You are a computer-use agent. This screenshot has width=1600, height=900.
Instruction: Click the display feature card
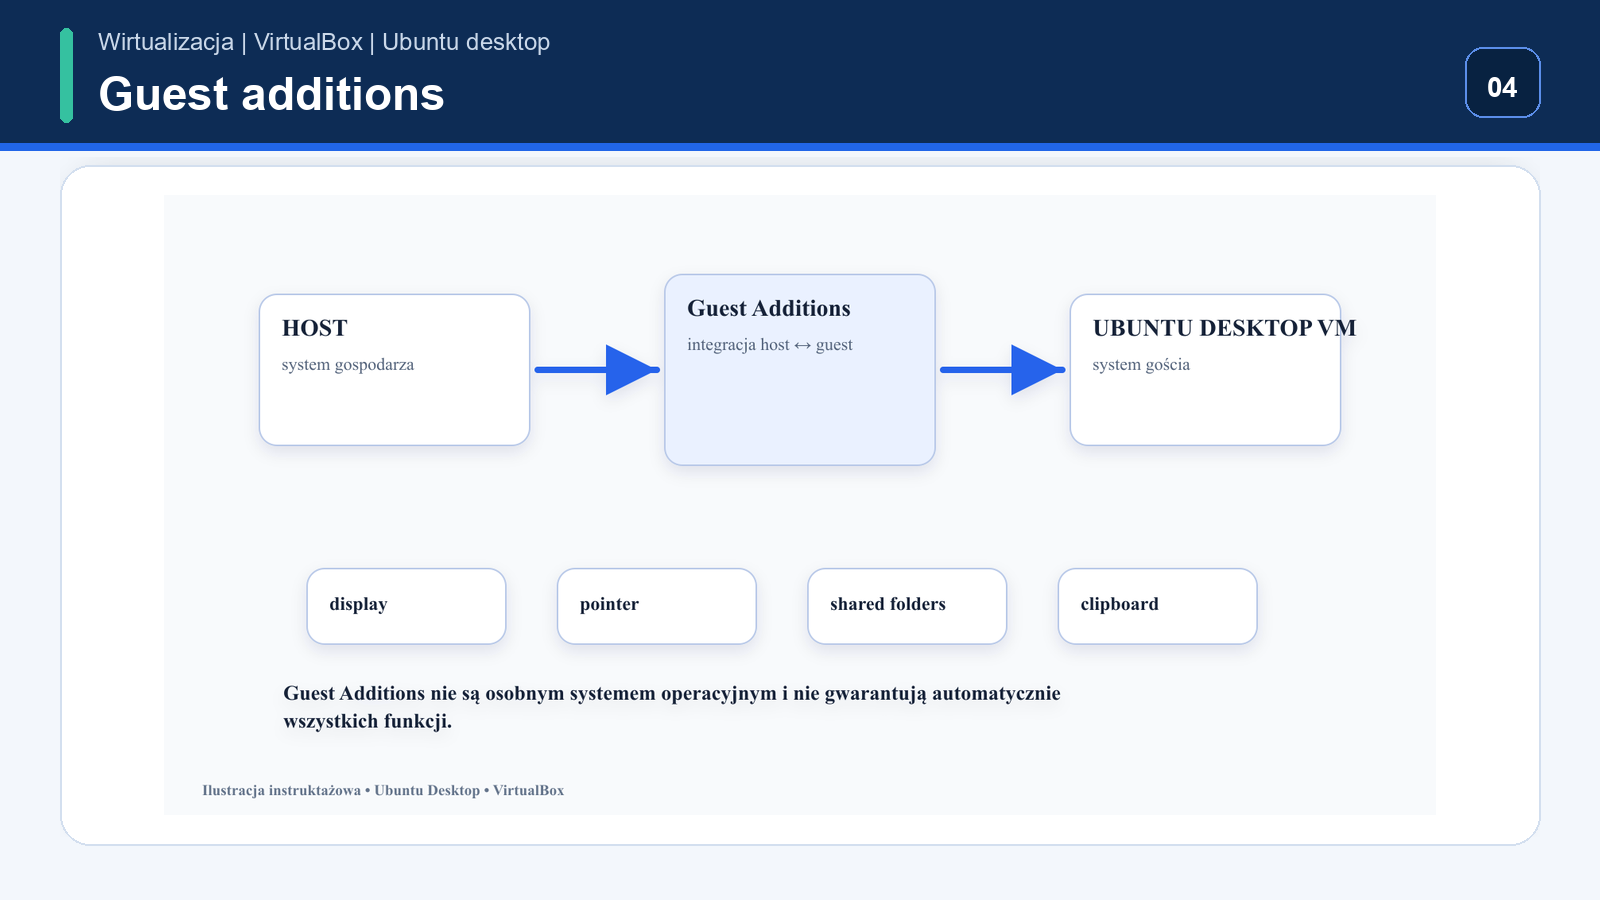(x=406, y=606)
